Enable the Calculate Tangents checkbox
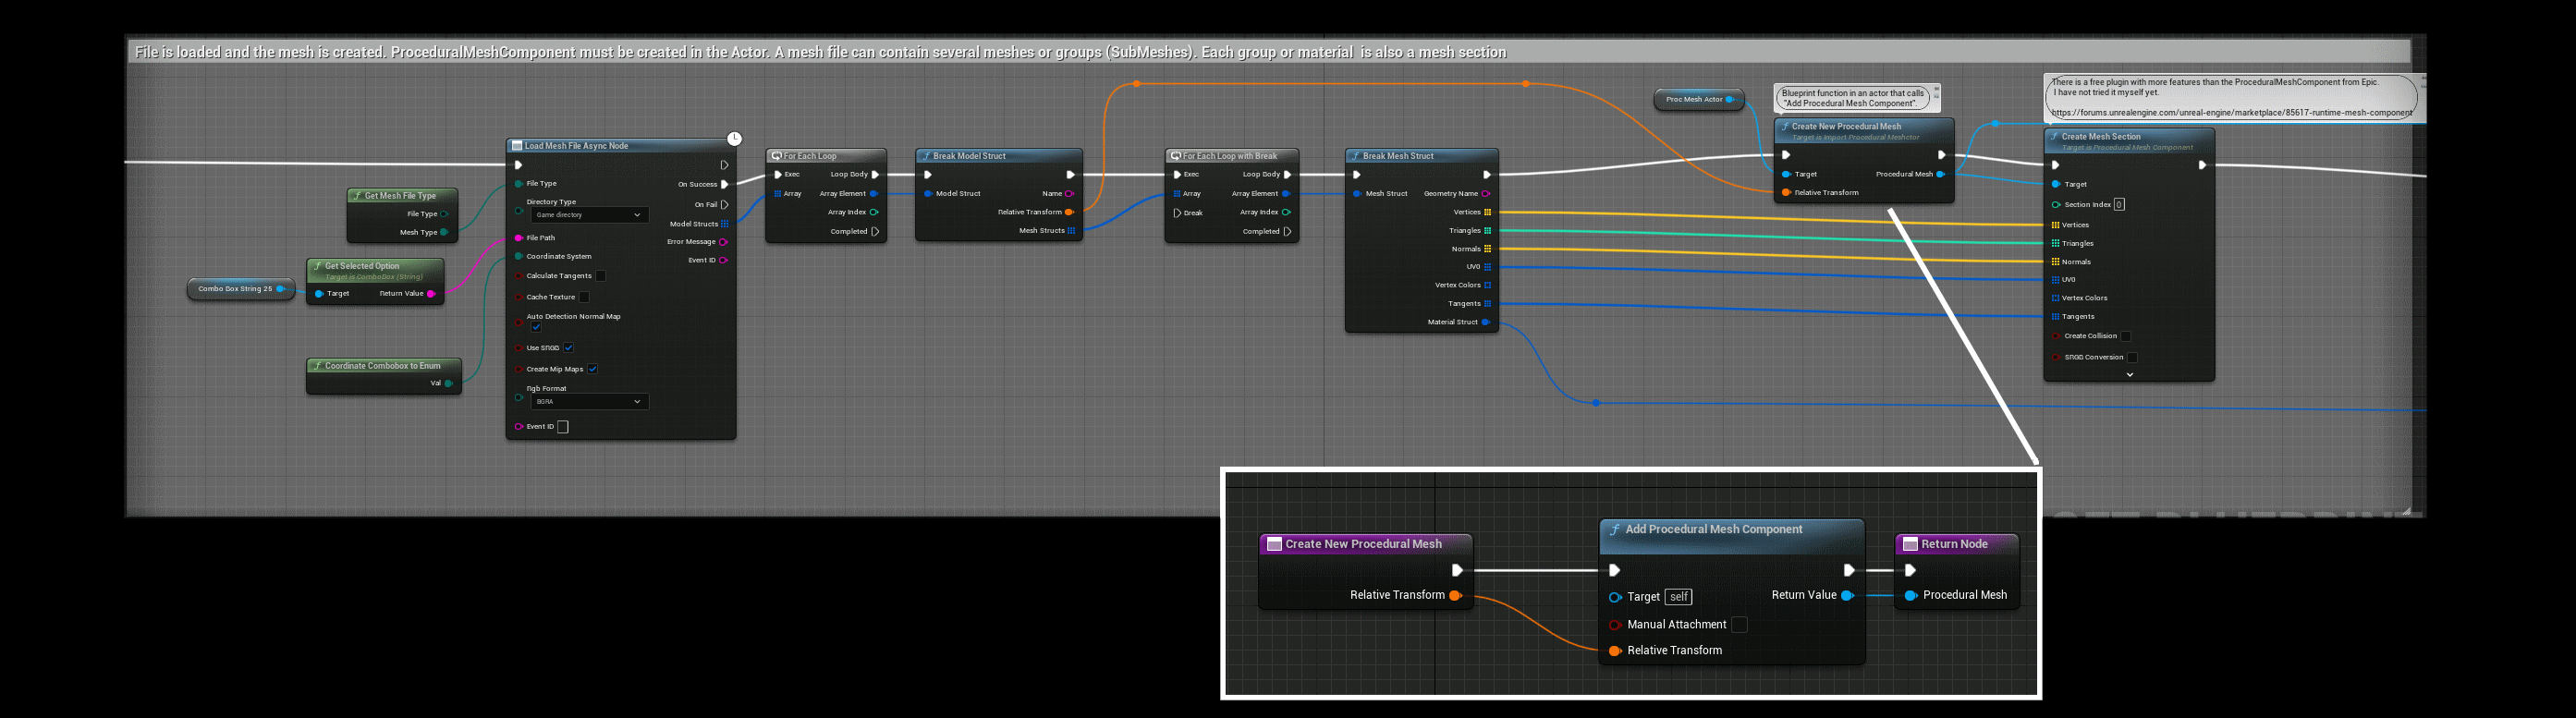This screenshot has height=718, width=2576. [600, 276]
